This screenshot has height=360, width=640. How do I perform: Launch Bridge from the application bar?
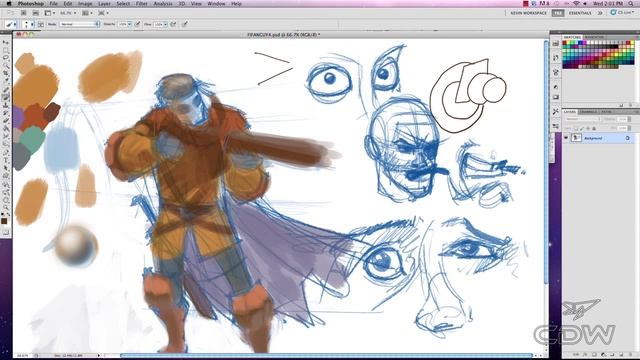point(23,13)
